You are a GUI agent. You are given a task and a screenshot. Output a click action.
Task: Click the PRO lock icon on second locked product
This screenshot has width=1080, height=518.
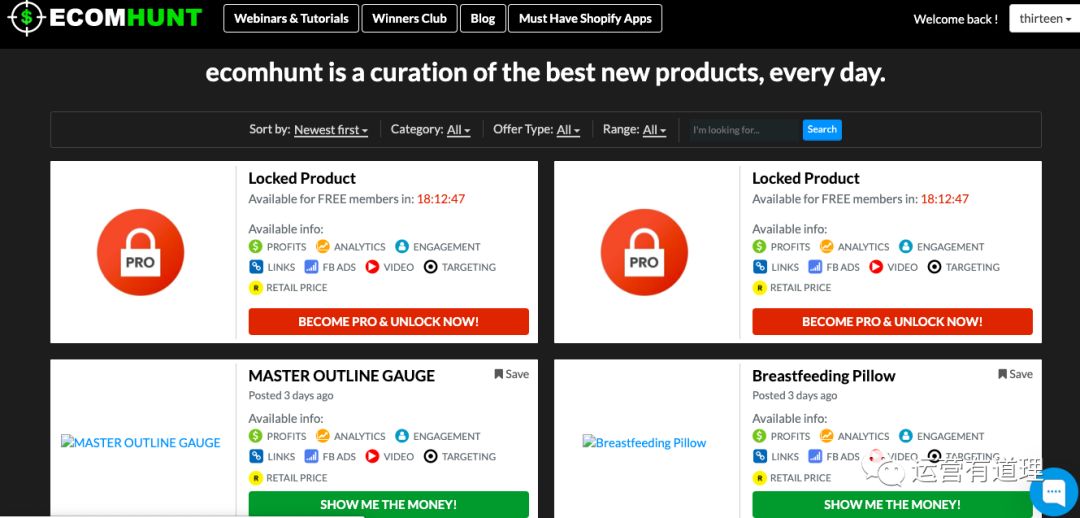(x=644, y=253)
